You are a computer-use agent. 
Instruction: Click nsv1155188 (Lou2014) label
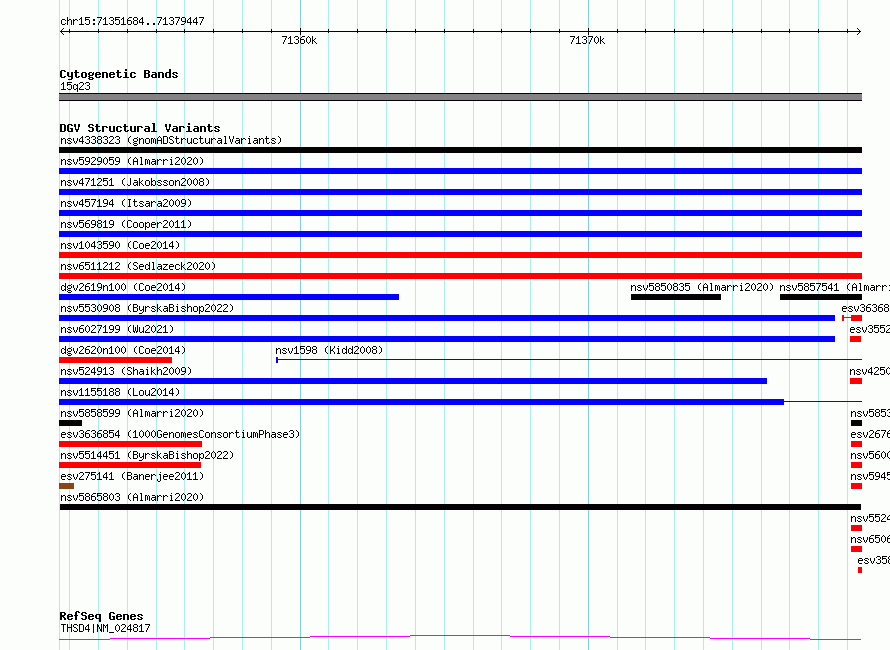click(x=120, y=392)
